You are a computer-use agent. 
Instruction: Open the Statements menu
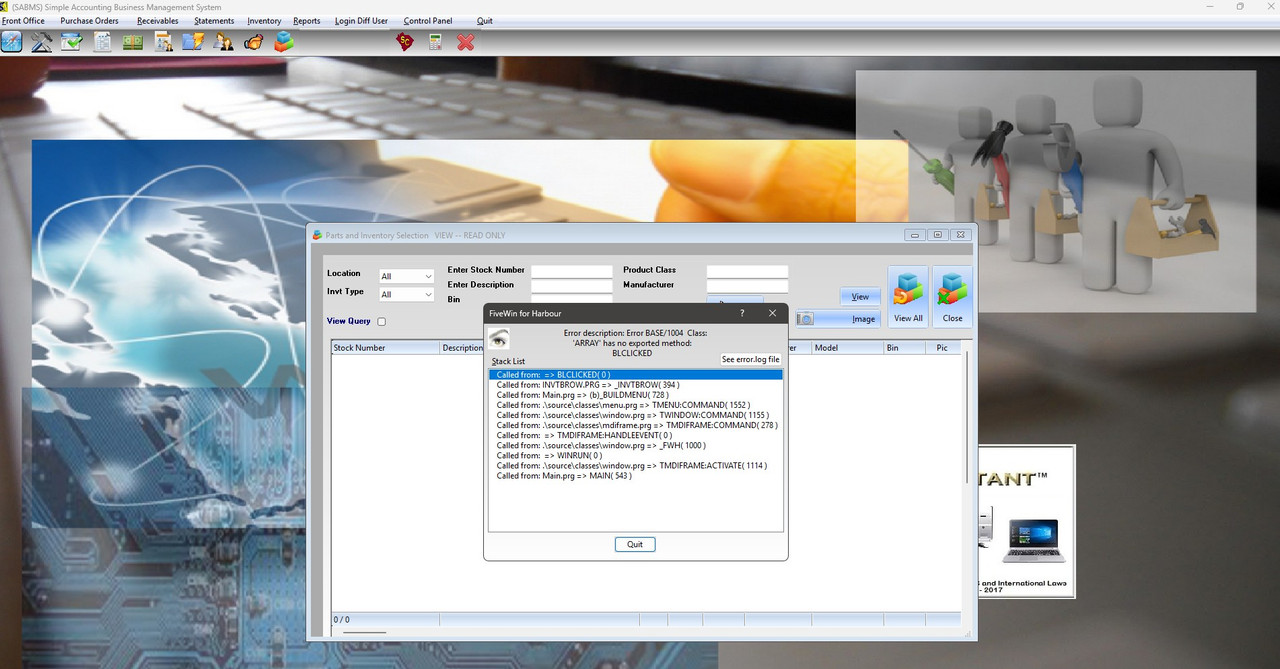pos(214,21)
